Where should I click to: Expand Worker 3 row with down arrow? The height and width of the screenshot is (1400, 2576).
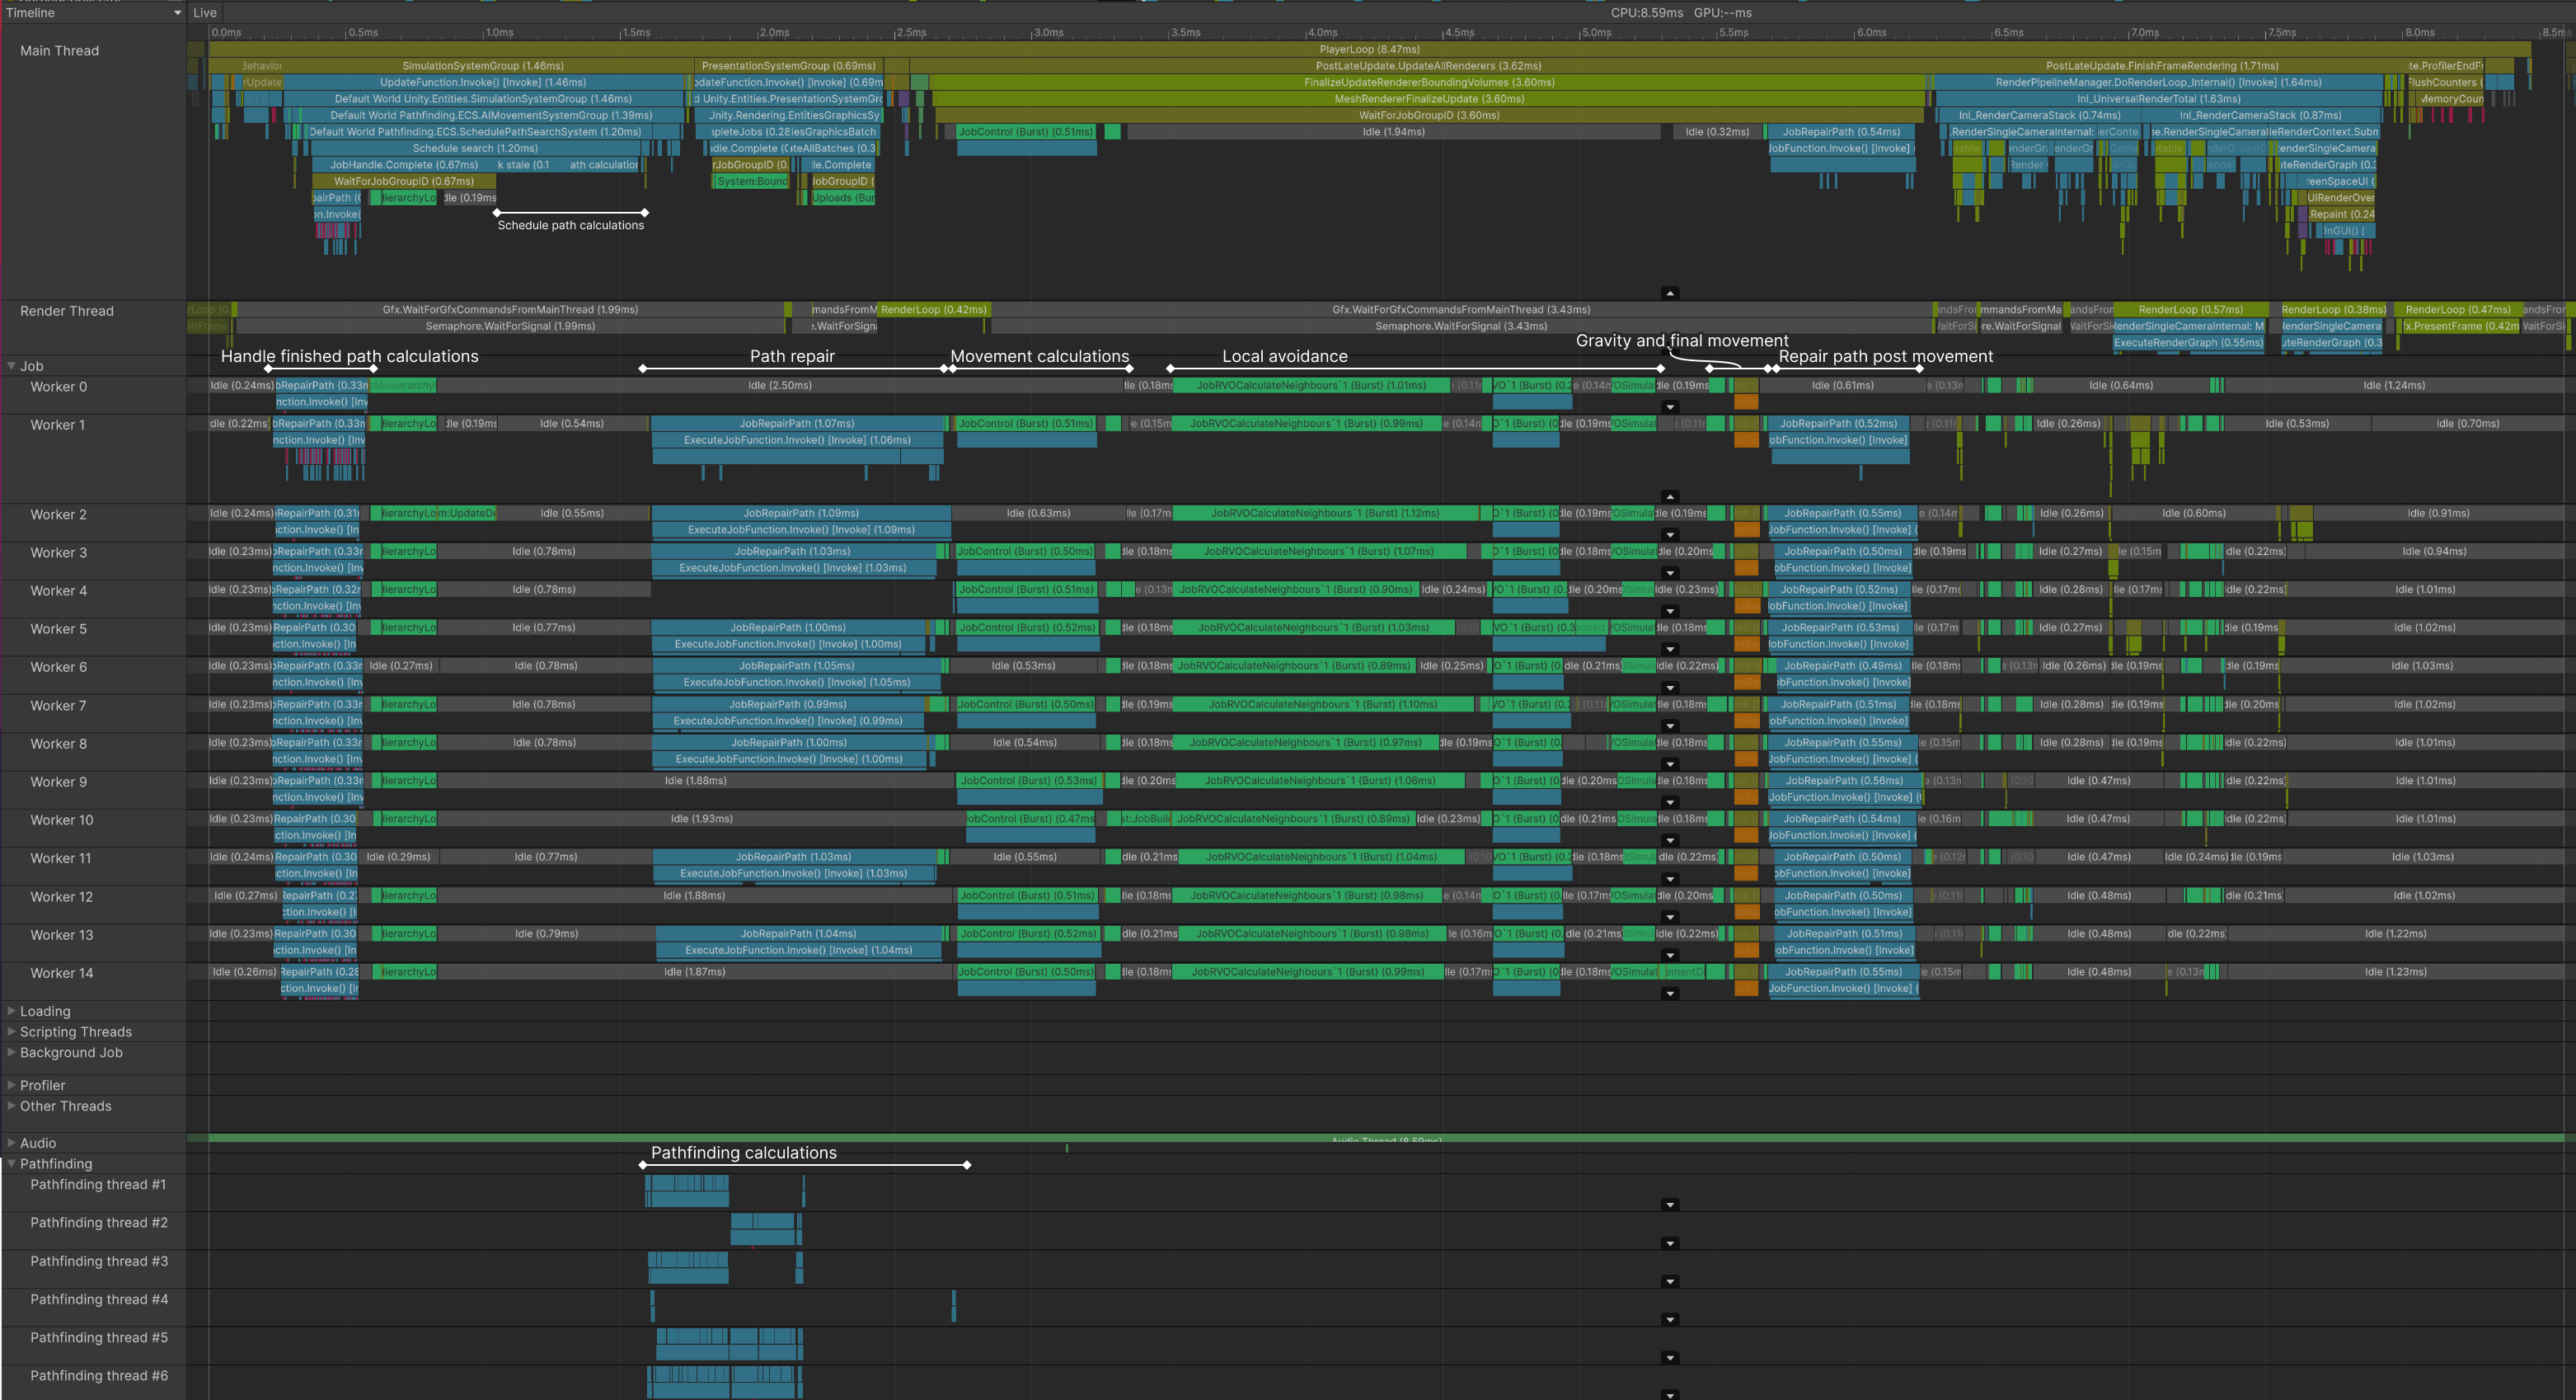click(x=1670, y=573)
